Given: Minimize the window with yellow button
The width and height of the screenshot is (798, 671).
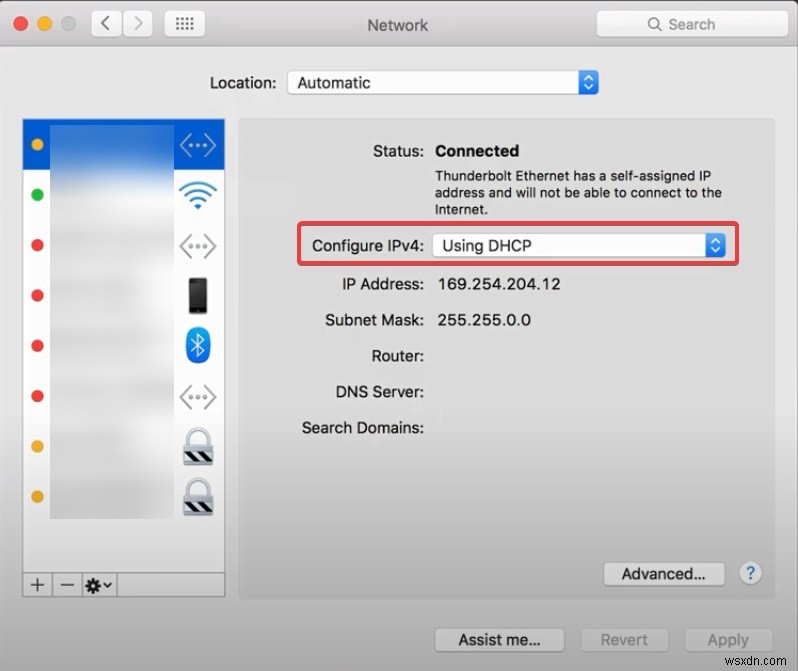Looking at the screenshot, I should click(x=45, y=23).
